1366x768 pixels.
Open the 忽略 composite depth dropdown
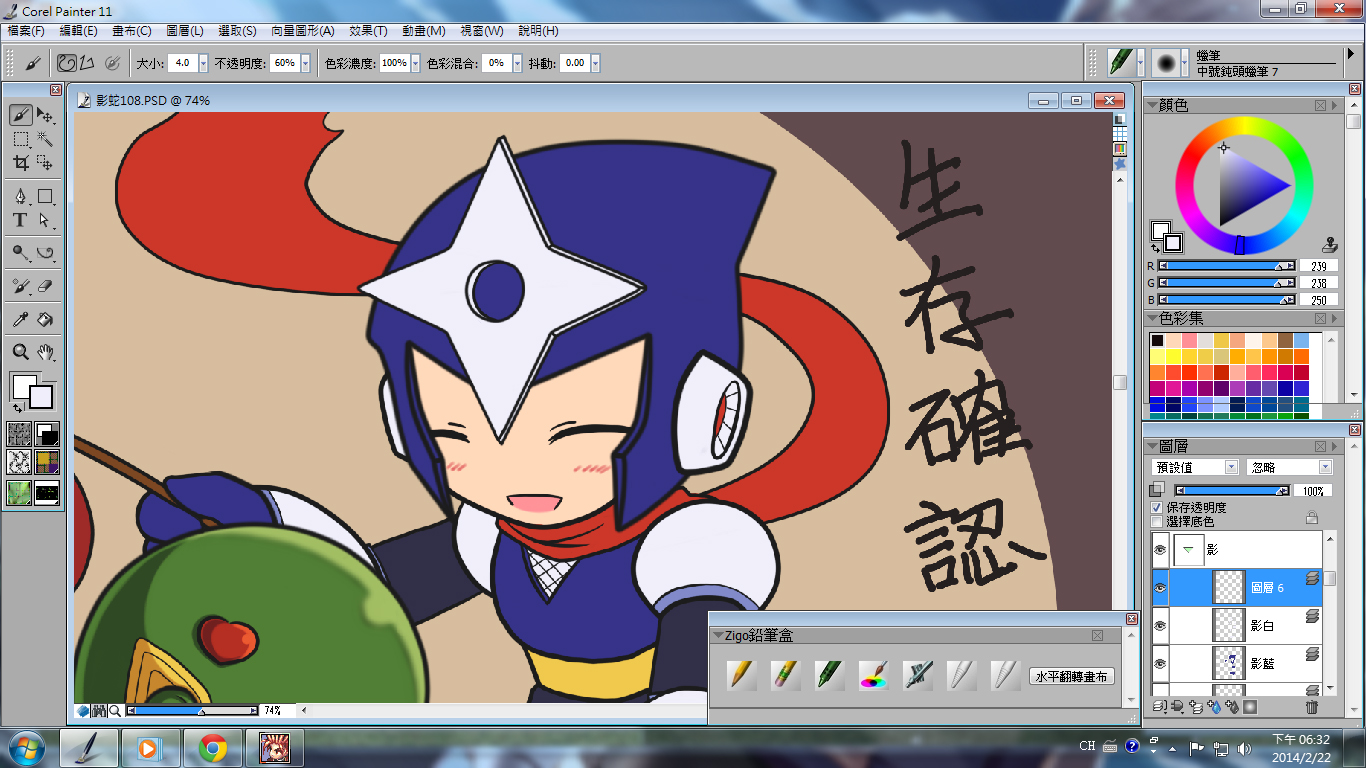click(1289, 467)
